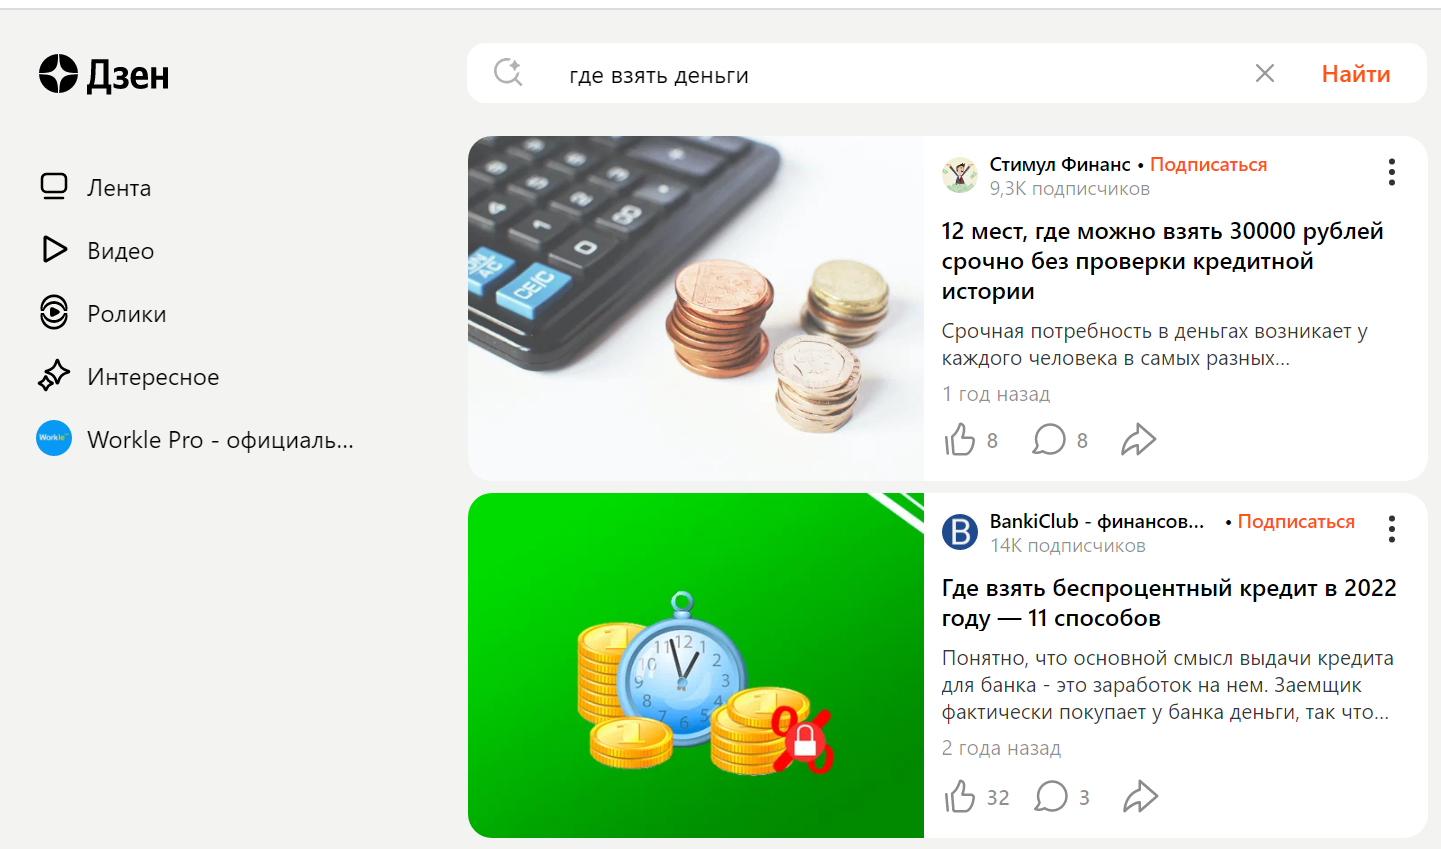The height and width of the screenshot is (849, 1441).
Task: Share the 12 мест article
Action: coord(1138,440)
